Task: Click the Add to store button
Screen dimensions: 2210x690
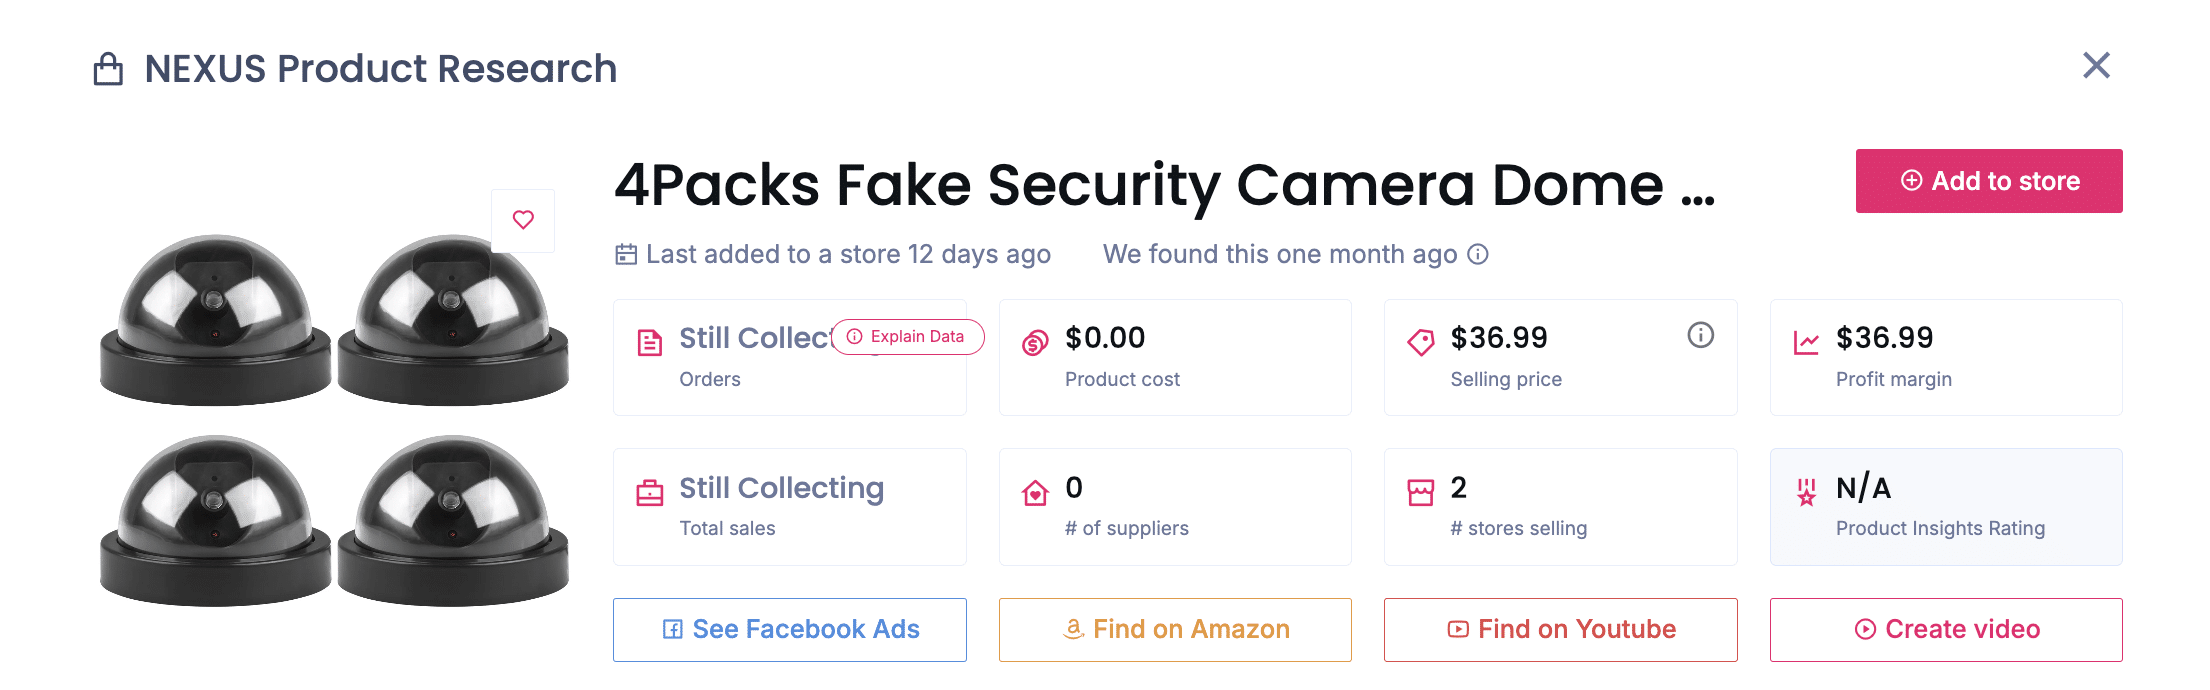Action: pyautogui.click(x=1988, y=181)
